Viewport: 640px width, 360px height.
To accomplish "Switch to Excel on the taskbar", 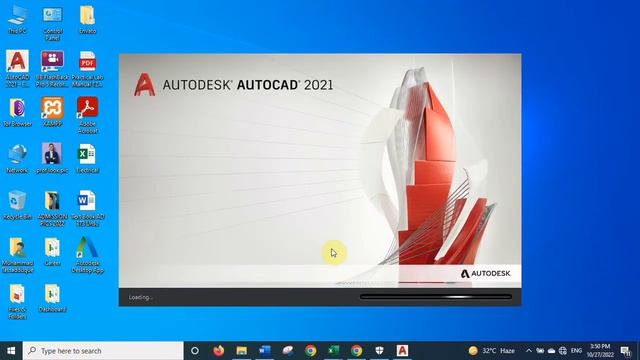I will coord(333,351).
